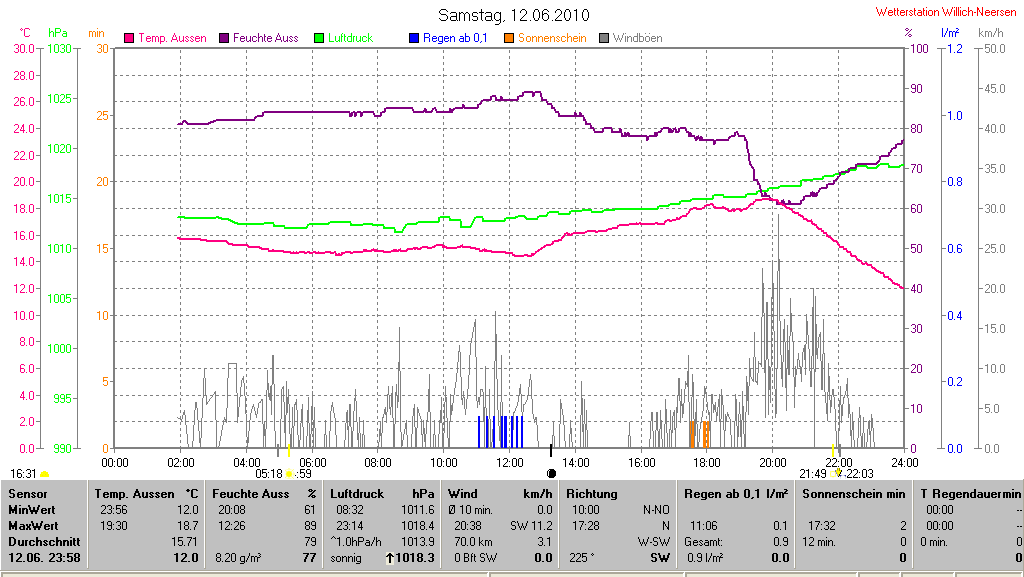The width and height of the screenshot is (1024, 577).
Task: Click the rain time value 11:06
Action: click(704, 525)
